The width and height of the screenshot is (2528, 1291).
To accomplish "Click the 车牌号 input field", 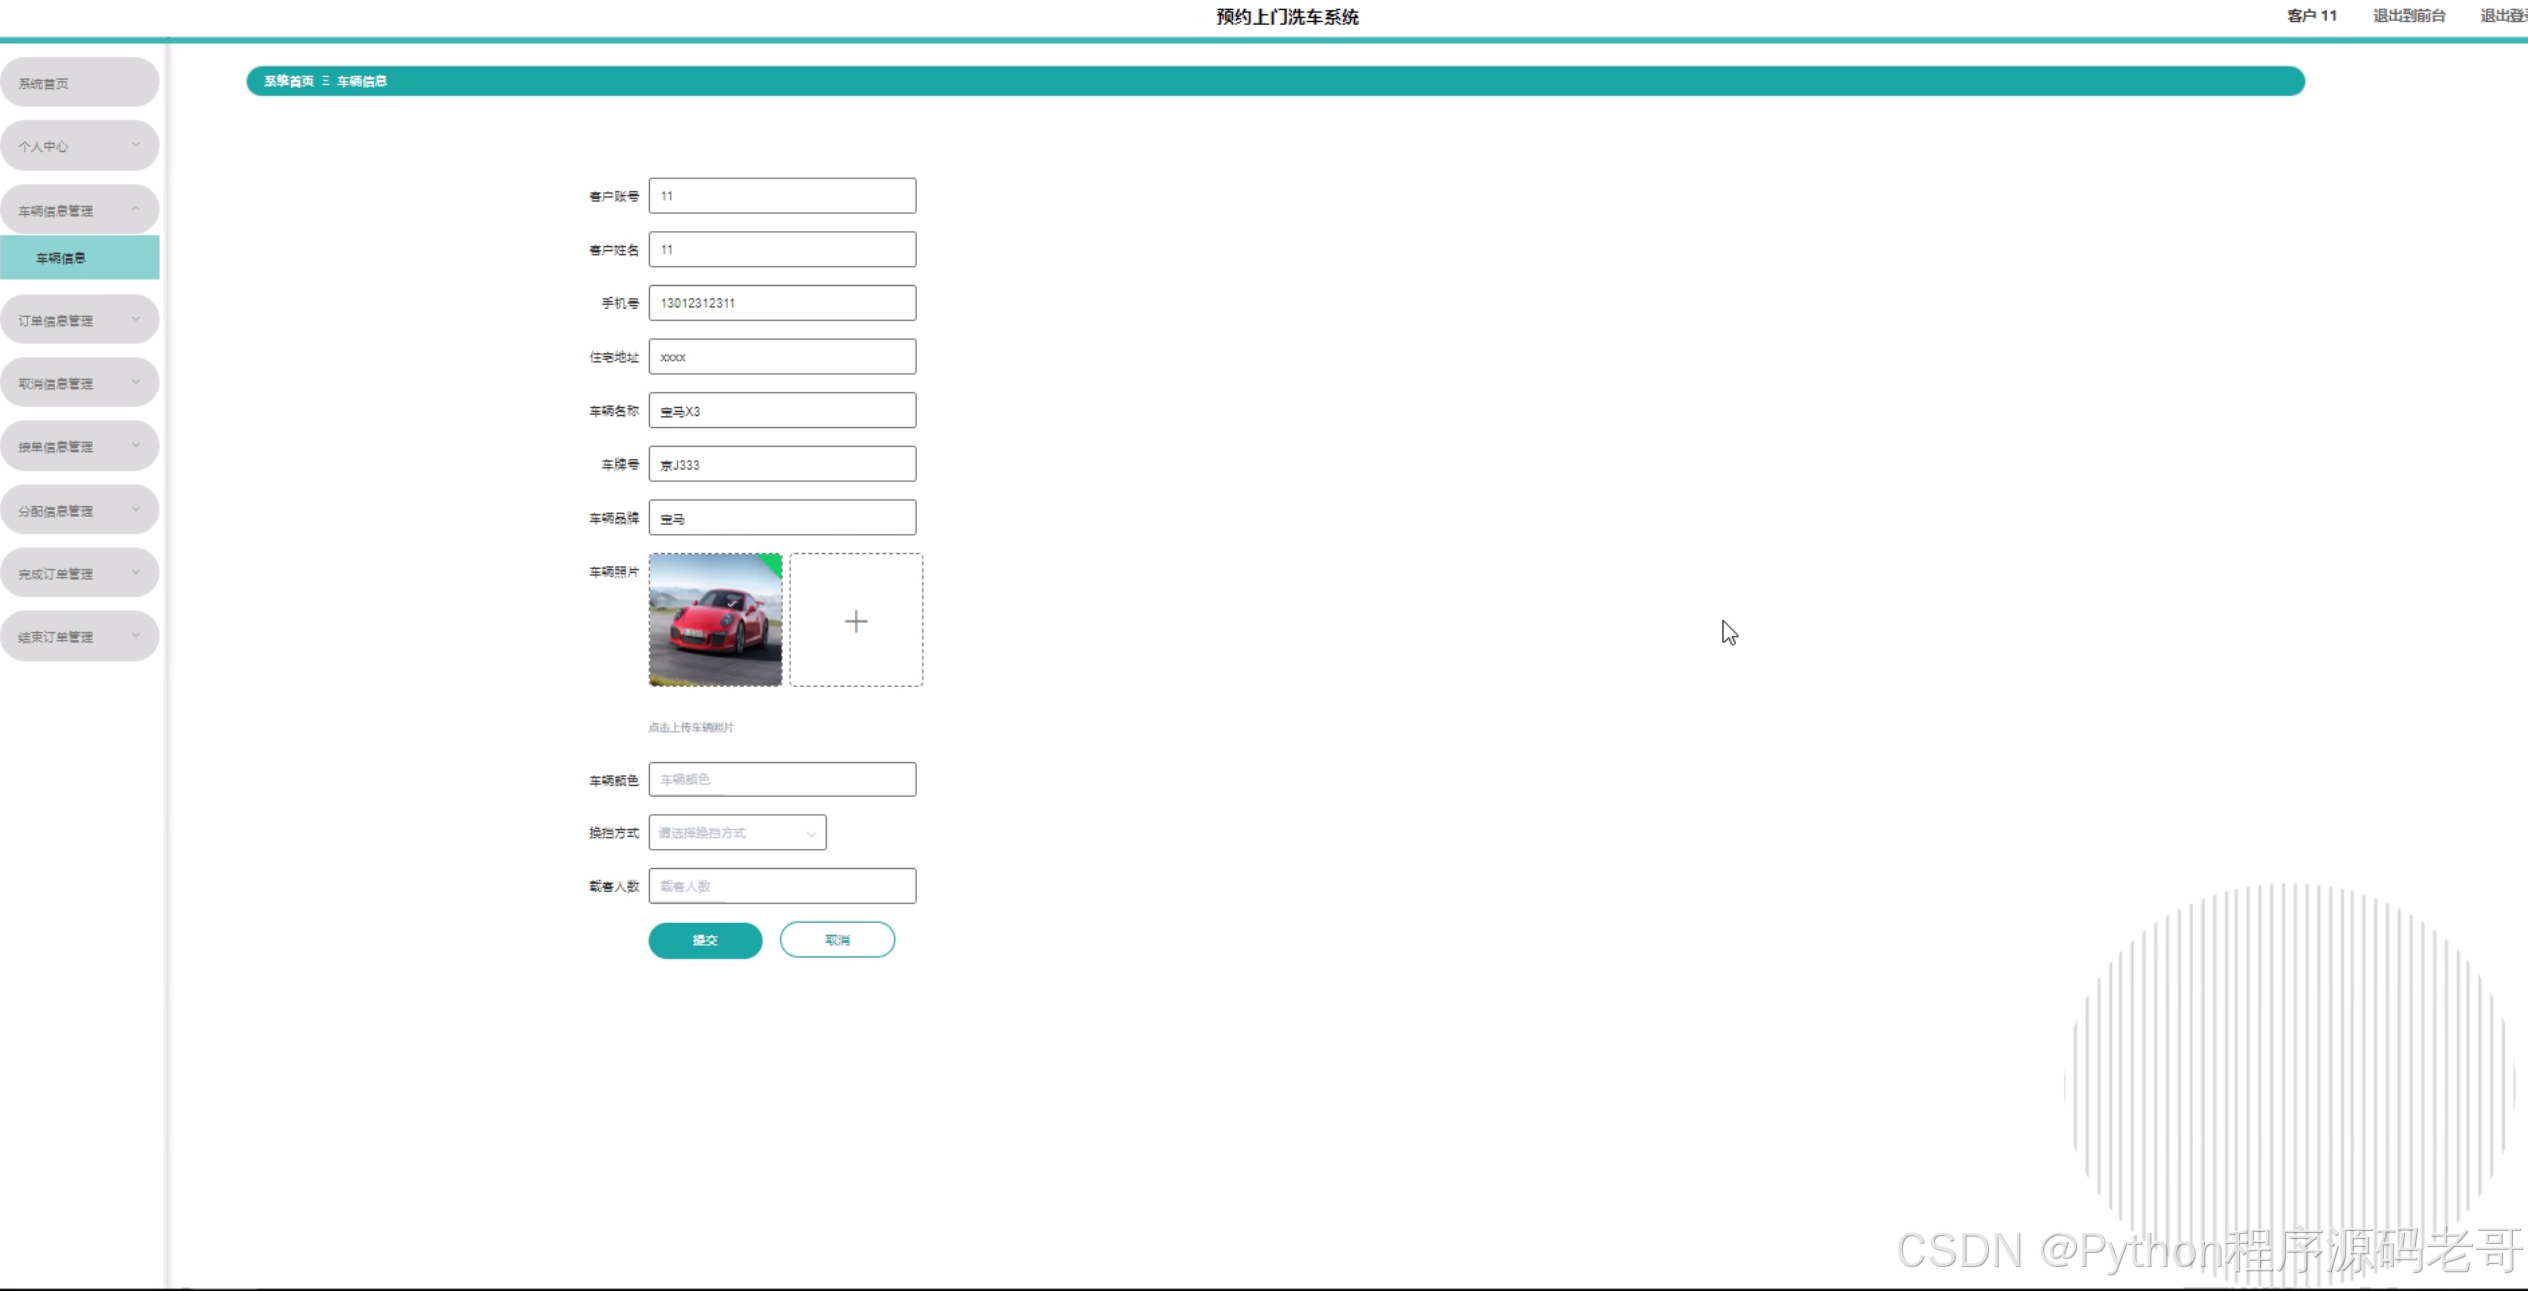I will (782, 464).
